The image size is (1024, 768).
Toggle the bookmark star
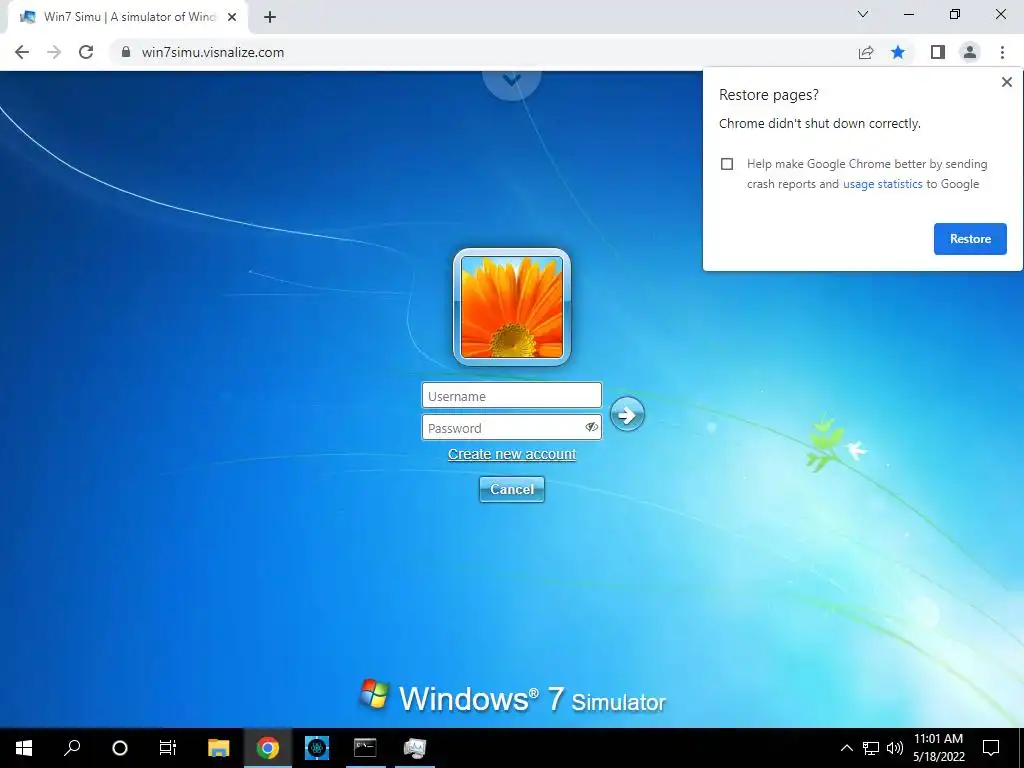coord(898,52)
